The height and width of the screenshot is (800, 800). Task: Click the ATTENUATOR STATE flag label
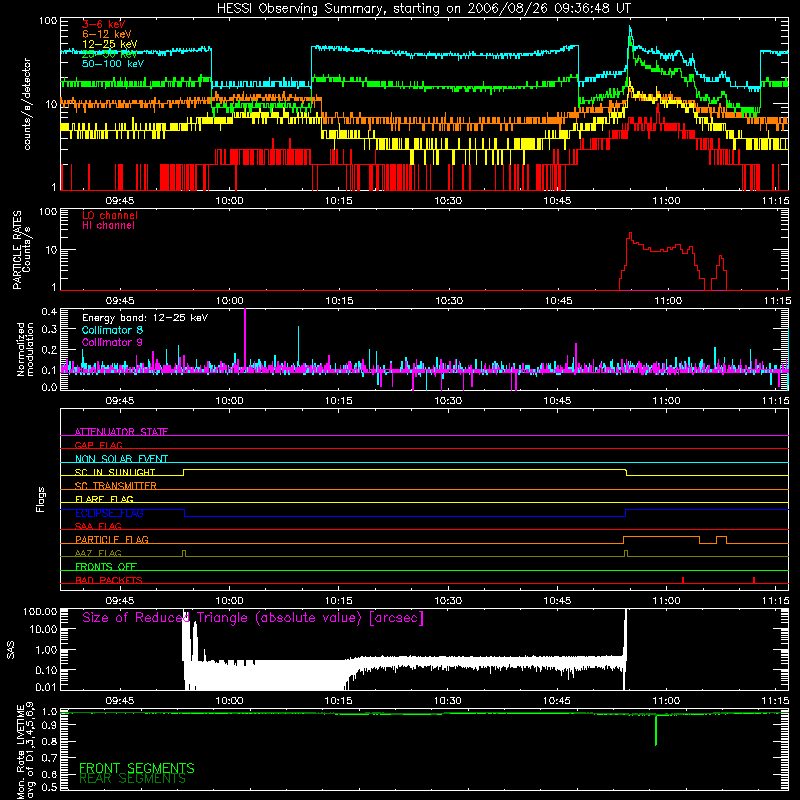click(x=121, y=432)
